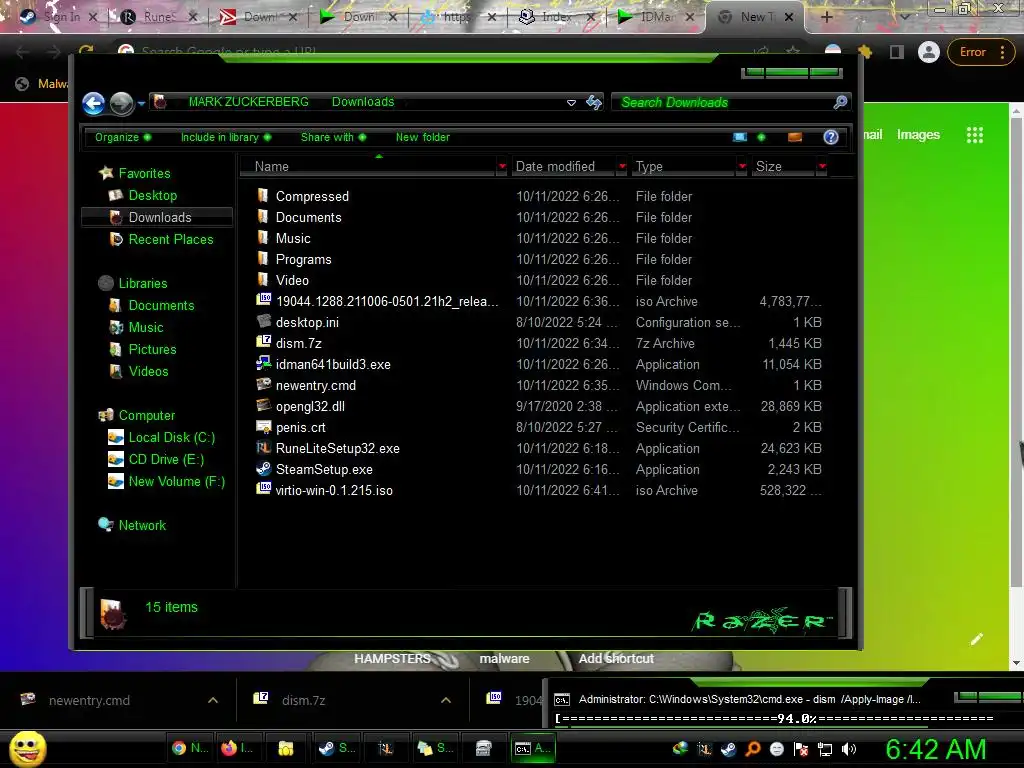Select Desktop in Favorites sidebar
The image size is (1024, 768).
pyautogui.click(x=152, y=195)
